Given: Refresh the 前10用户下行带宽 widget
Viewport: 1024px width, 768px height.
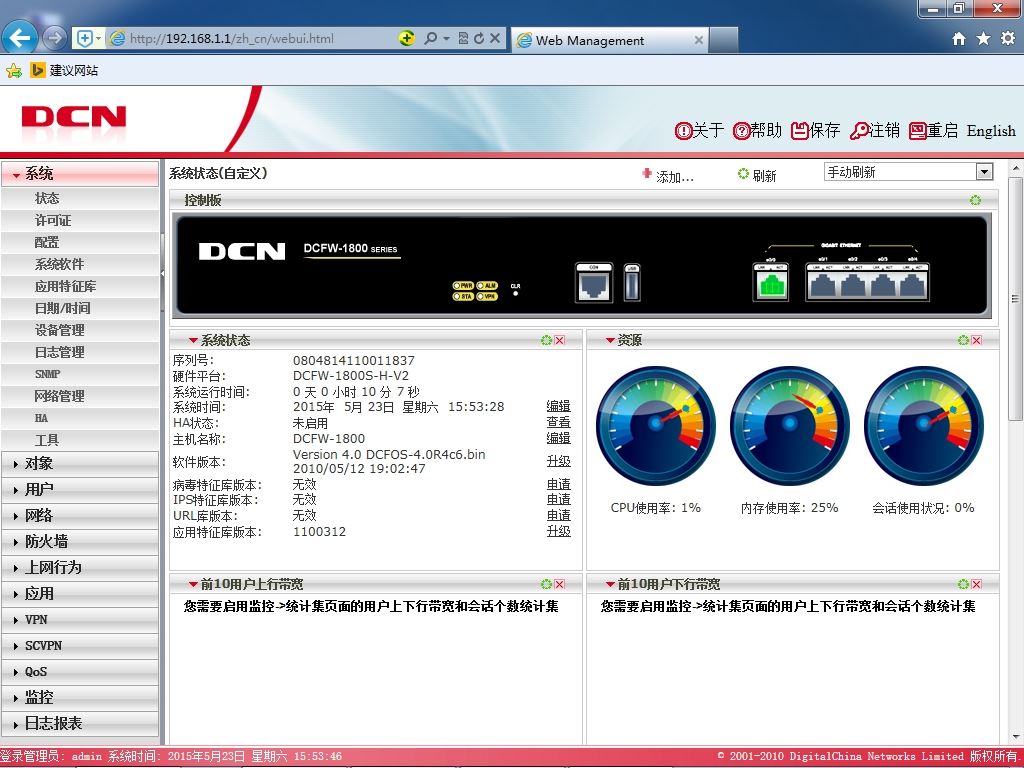Looking at the screenshot, I should (x=963, y=584).
